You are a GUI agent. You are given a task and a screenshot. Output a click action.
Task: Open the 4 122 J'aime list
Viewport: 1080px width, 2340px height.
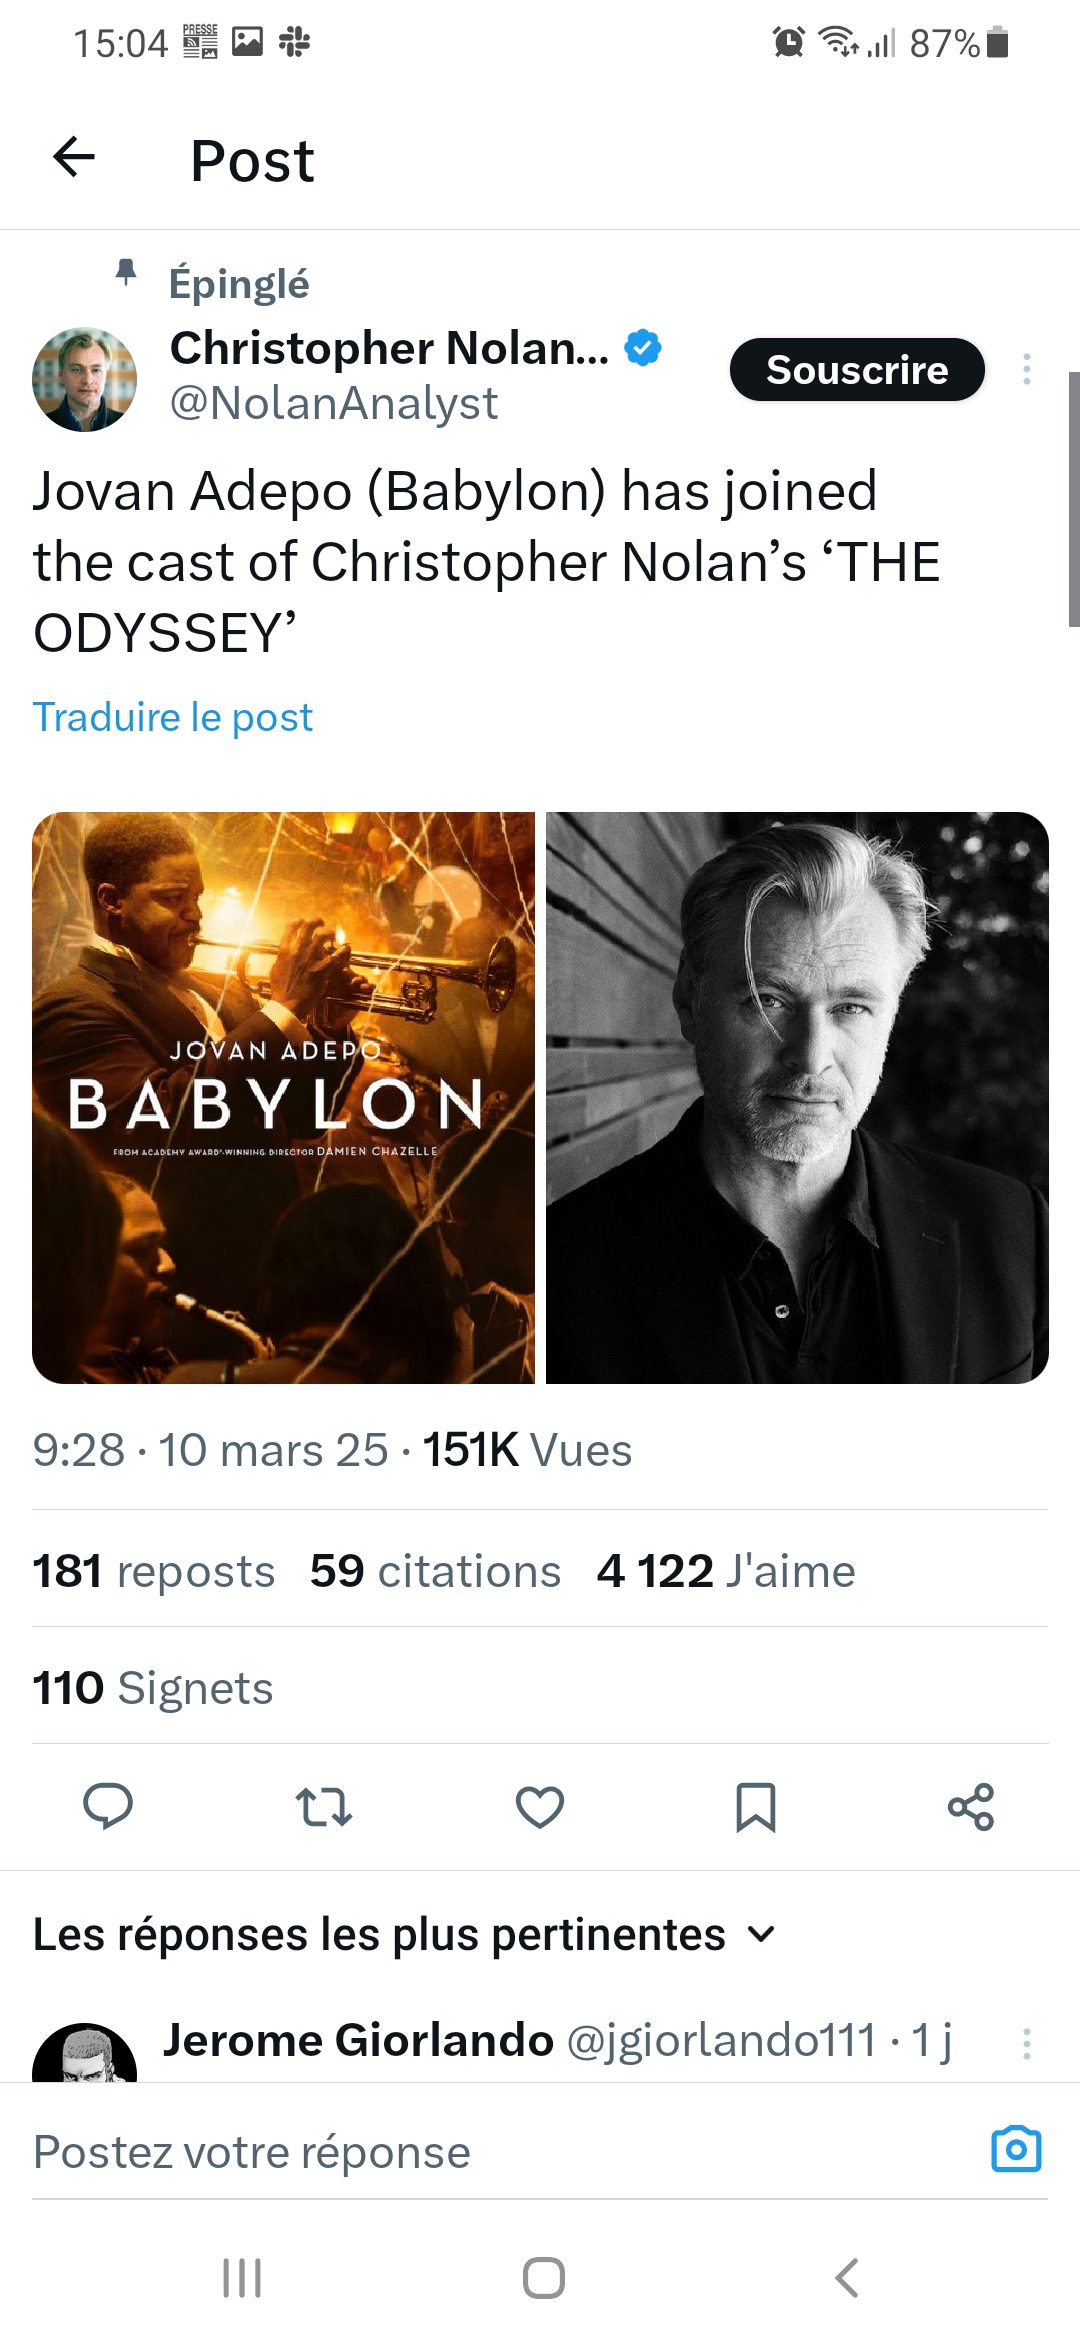coord(726,1571)
